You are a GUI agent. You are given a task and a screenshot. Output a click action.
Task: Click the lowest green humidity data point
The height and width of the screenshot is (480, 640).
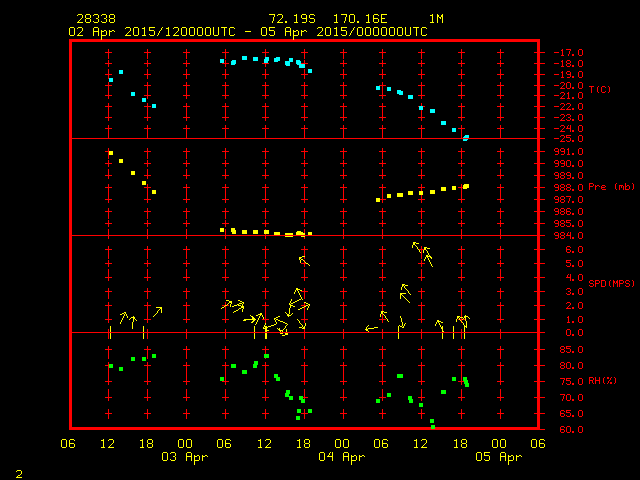point(433,427)
